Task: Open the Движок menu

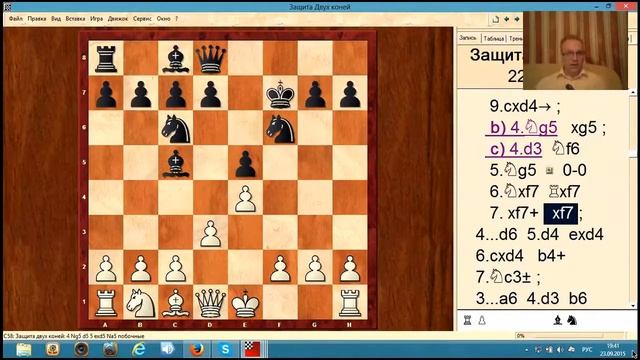Action: click(118, 19)
